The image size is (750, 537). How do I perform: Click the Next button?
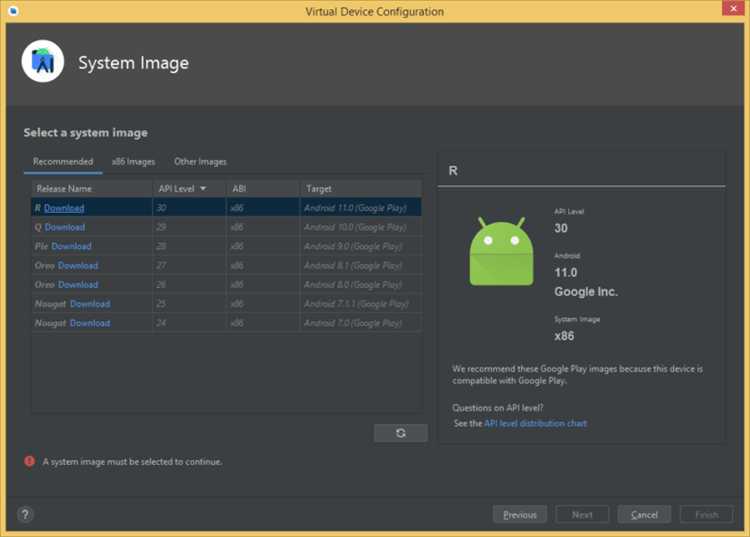pyautogui.click(x=582, y=515)
